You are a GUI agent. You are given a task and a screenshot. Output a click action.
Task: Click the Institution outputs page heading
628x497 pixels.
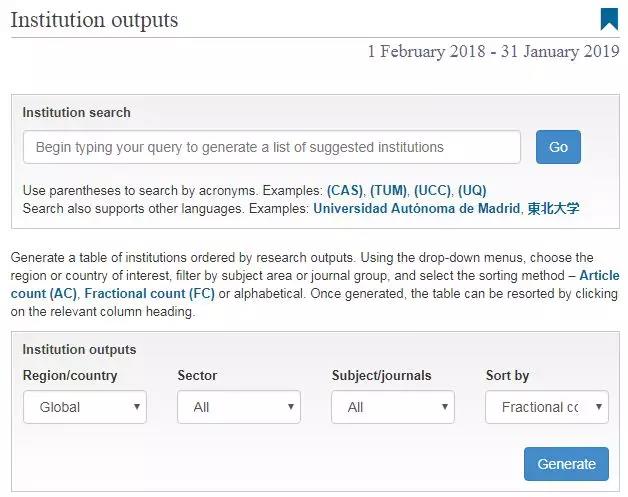coord(94,20)
